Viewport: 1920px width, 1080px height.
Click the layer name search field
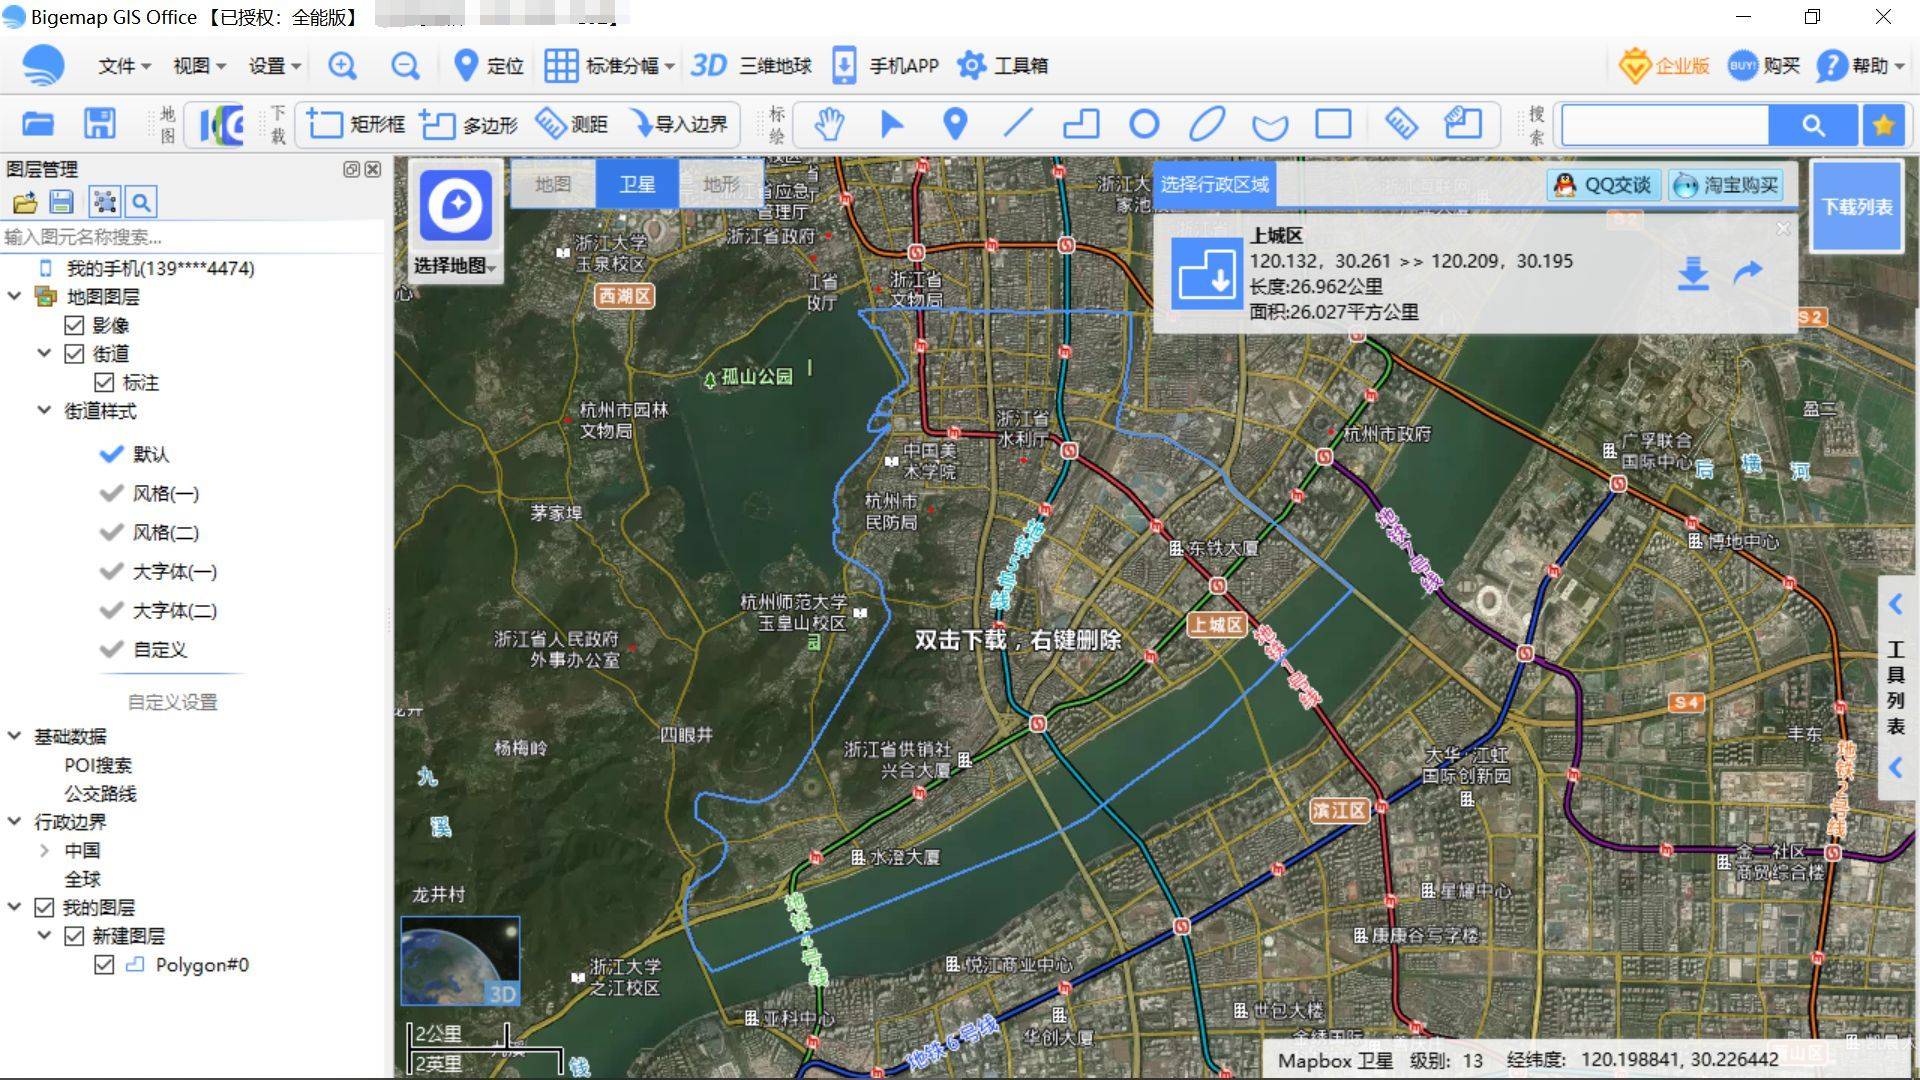pyautogui.click(x=190, y=237)
